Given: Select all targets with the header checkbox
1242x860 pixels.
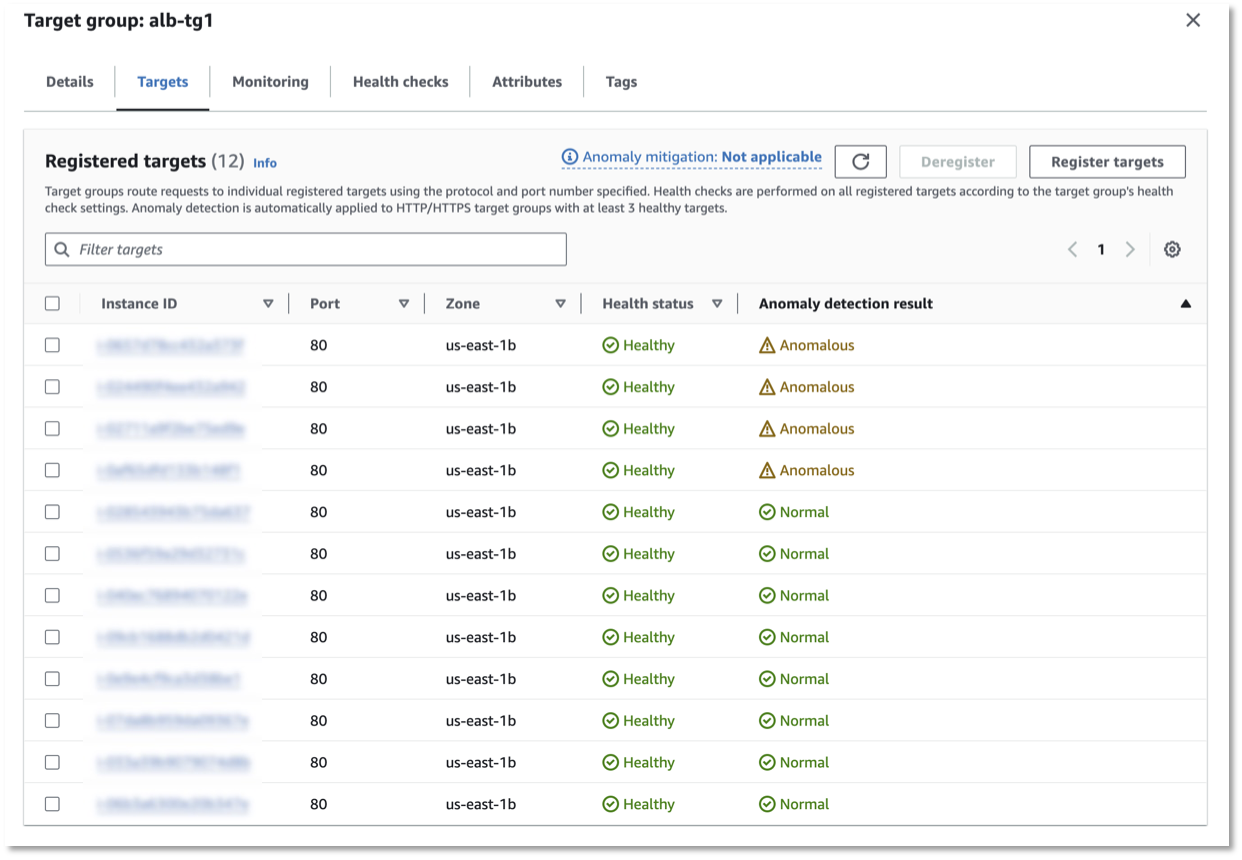Looking at the screenshot, I should (53, 302).
